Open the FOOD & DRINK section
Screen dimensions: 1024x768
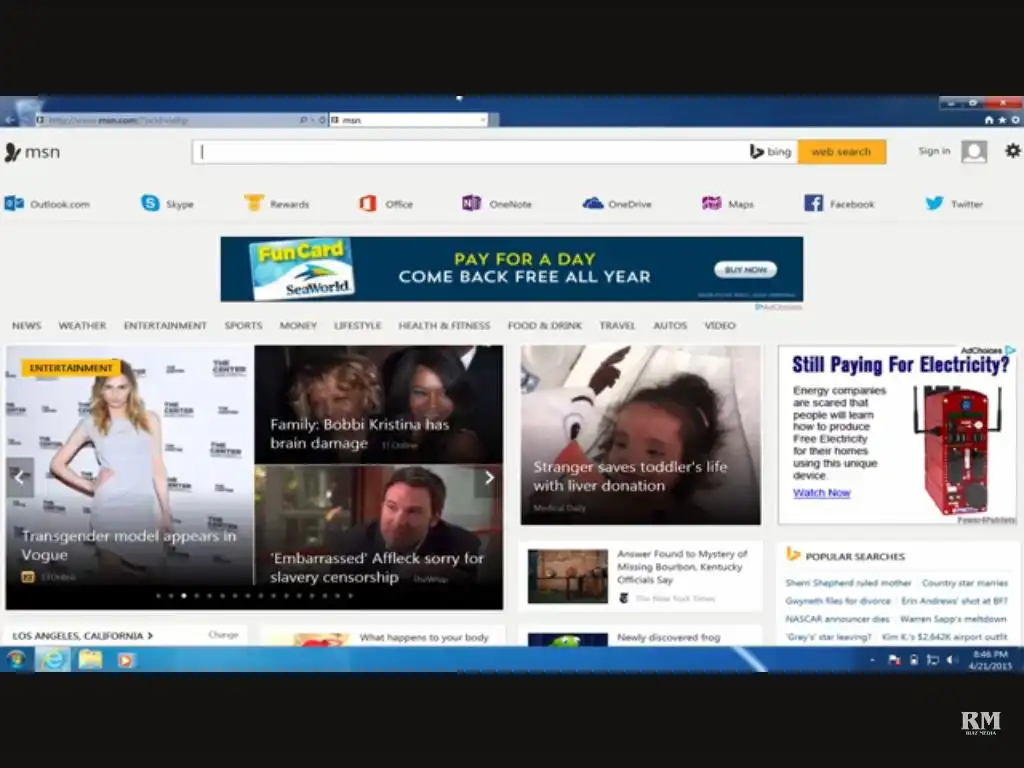point(545,325)
